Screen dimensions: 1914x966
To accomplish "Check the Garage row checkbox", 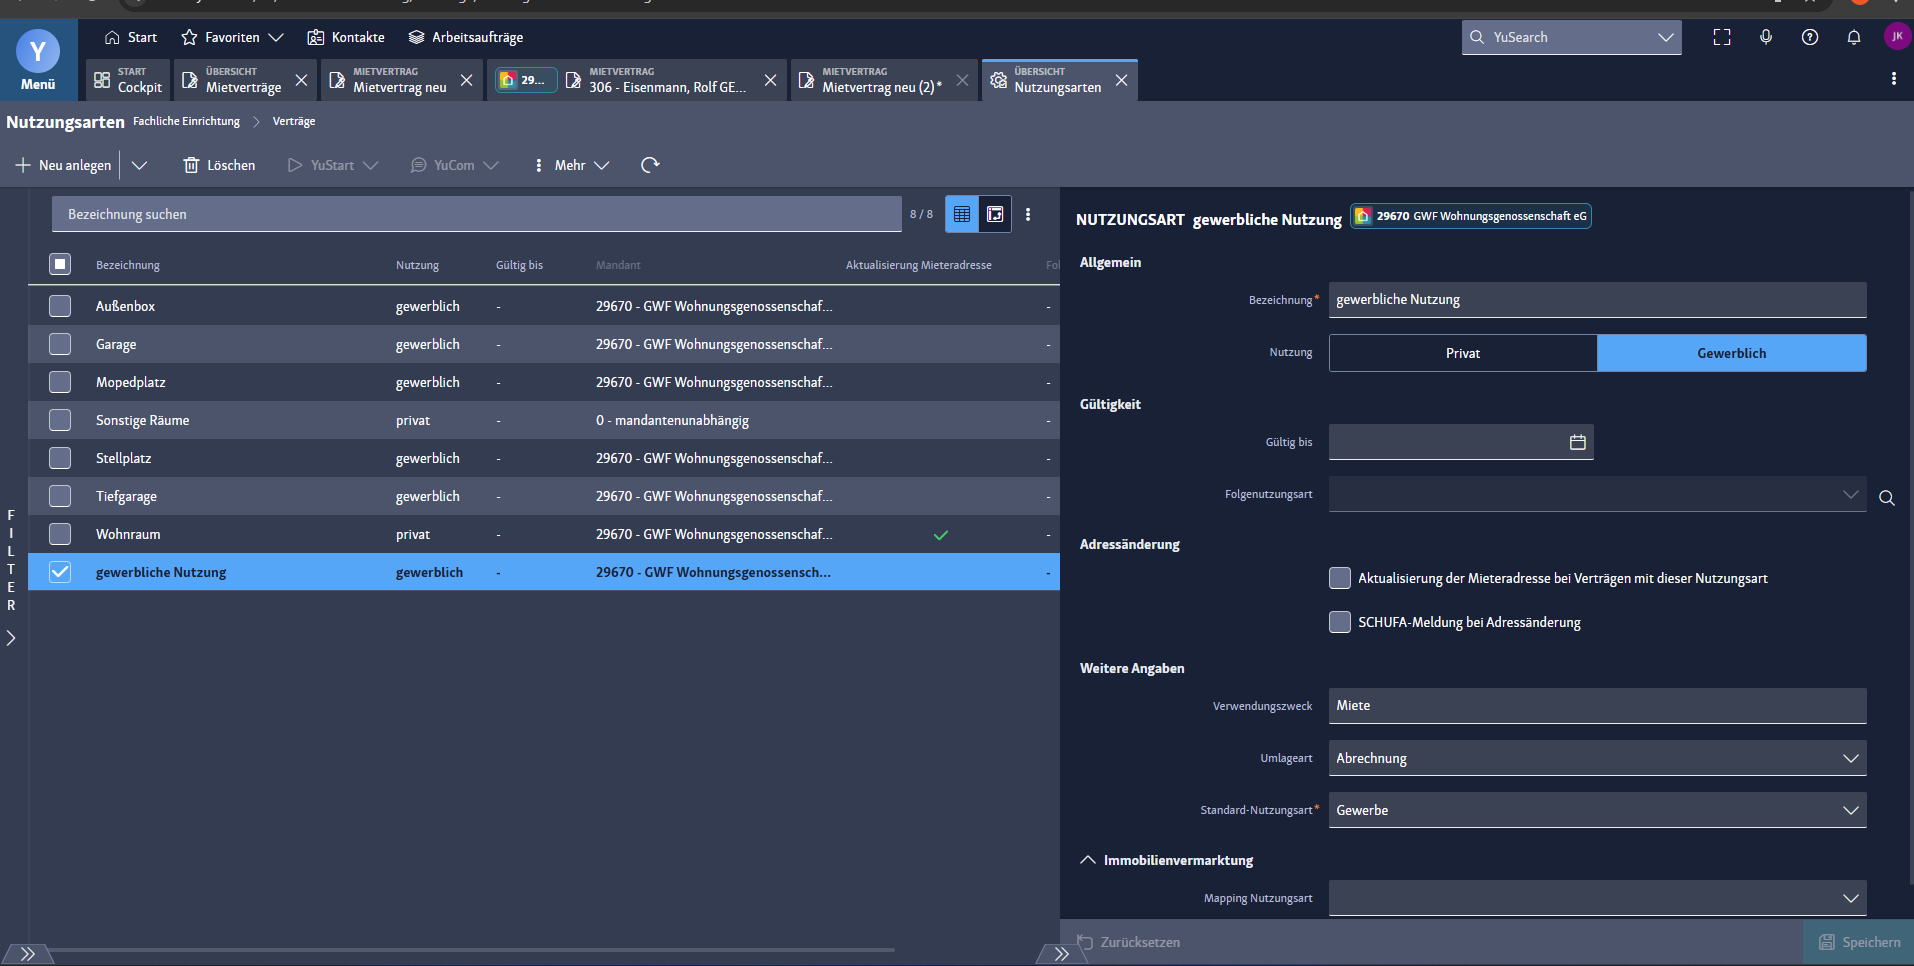I will [x=60, y=344].
